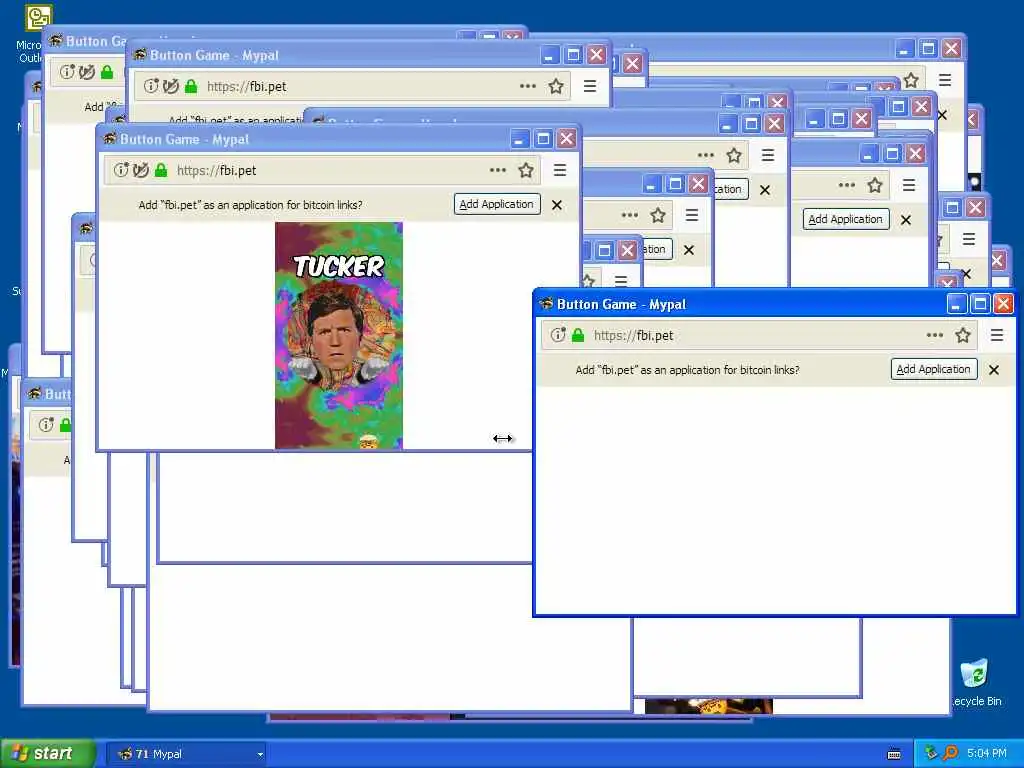
Task: Click the keyboard icon on the taskbar
Action: click(894, 754)
